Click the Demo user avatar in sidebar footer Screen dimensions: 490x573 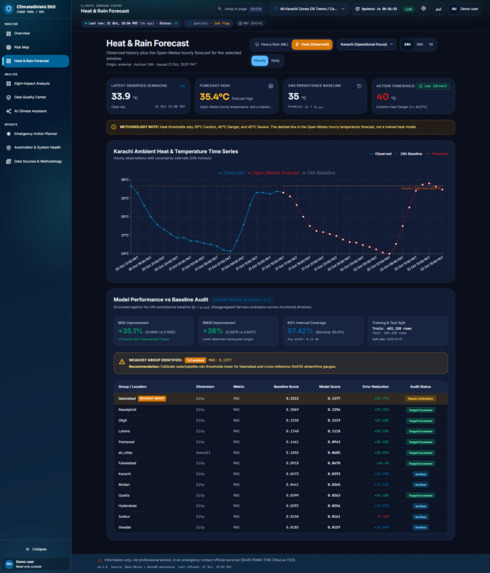point(9,564)
